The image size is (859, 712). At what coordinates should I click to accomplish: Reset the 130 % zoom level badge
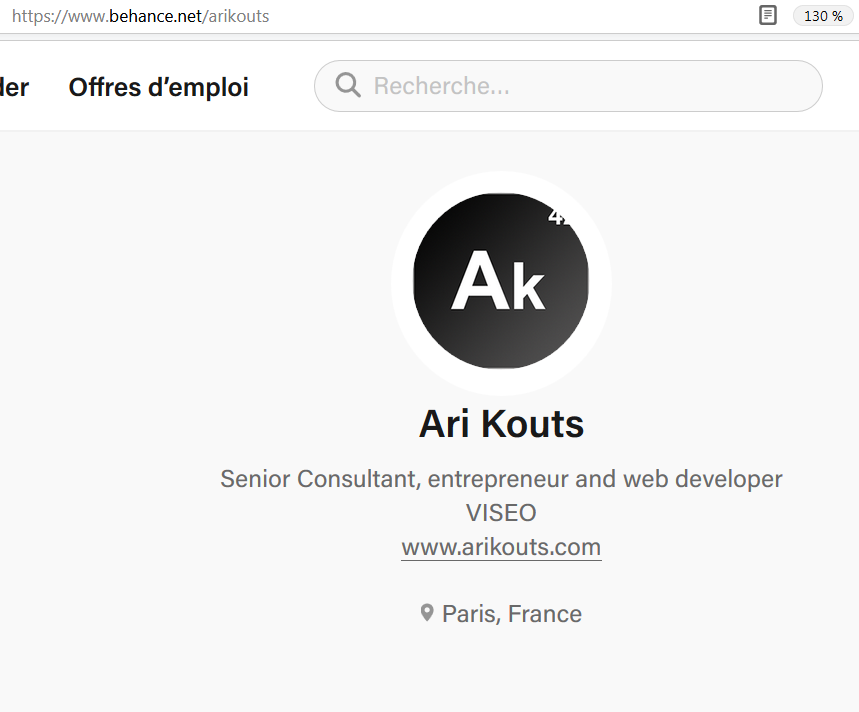tap(823, 16)
